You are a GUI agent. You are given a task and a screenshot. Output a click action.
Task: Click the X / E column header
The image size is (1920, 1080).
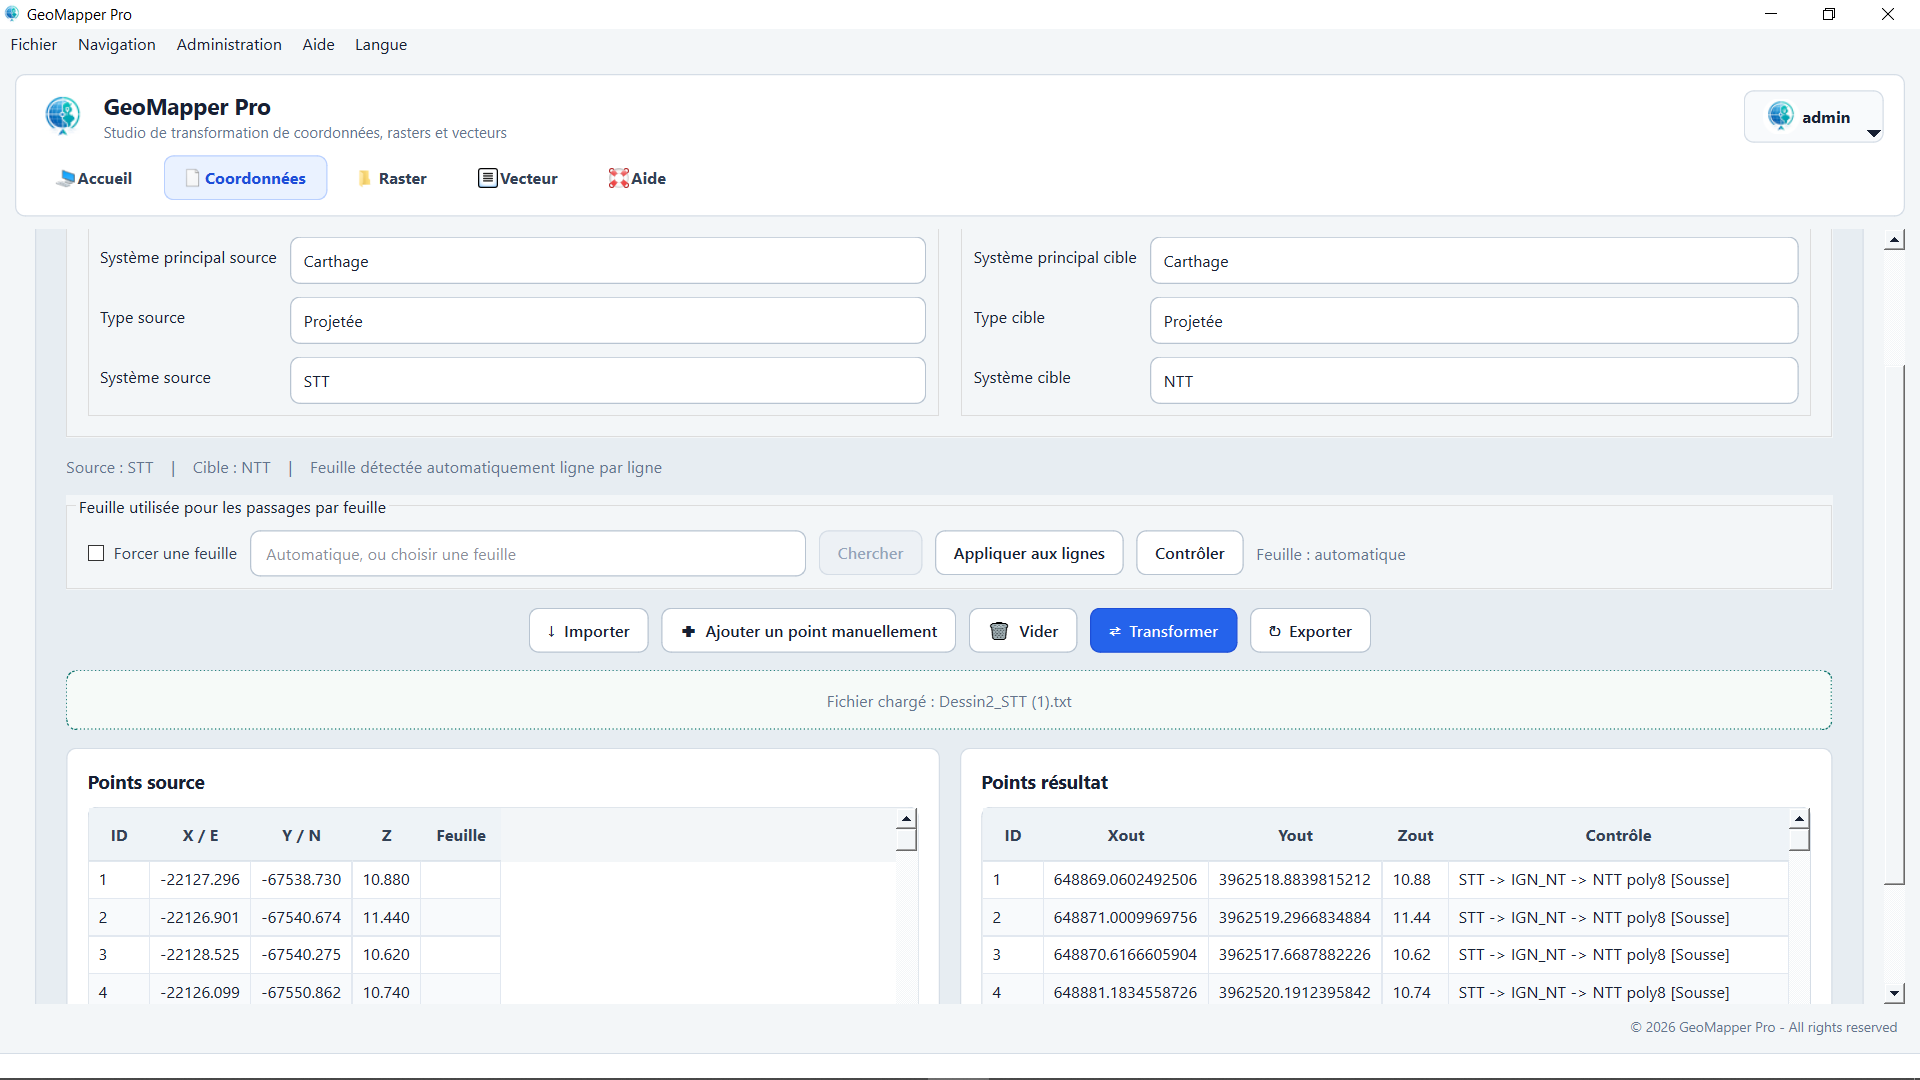click(x=200, y=835)
